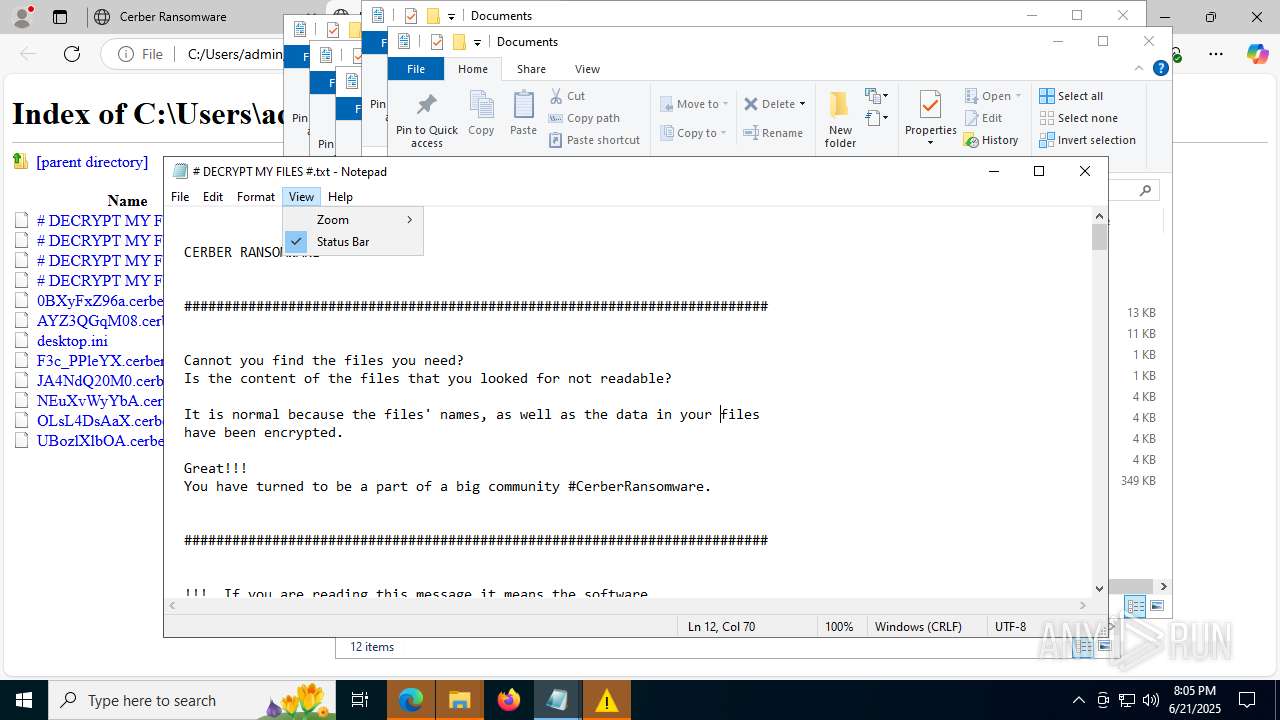Select the View ribbon tab in Explorer
The width and height of the screenshot is (1280, 720).
[x=587, y=69]
